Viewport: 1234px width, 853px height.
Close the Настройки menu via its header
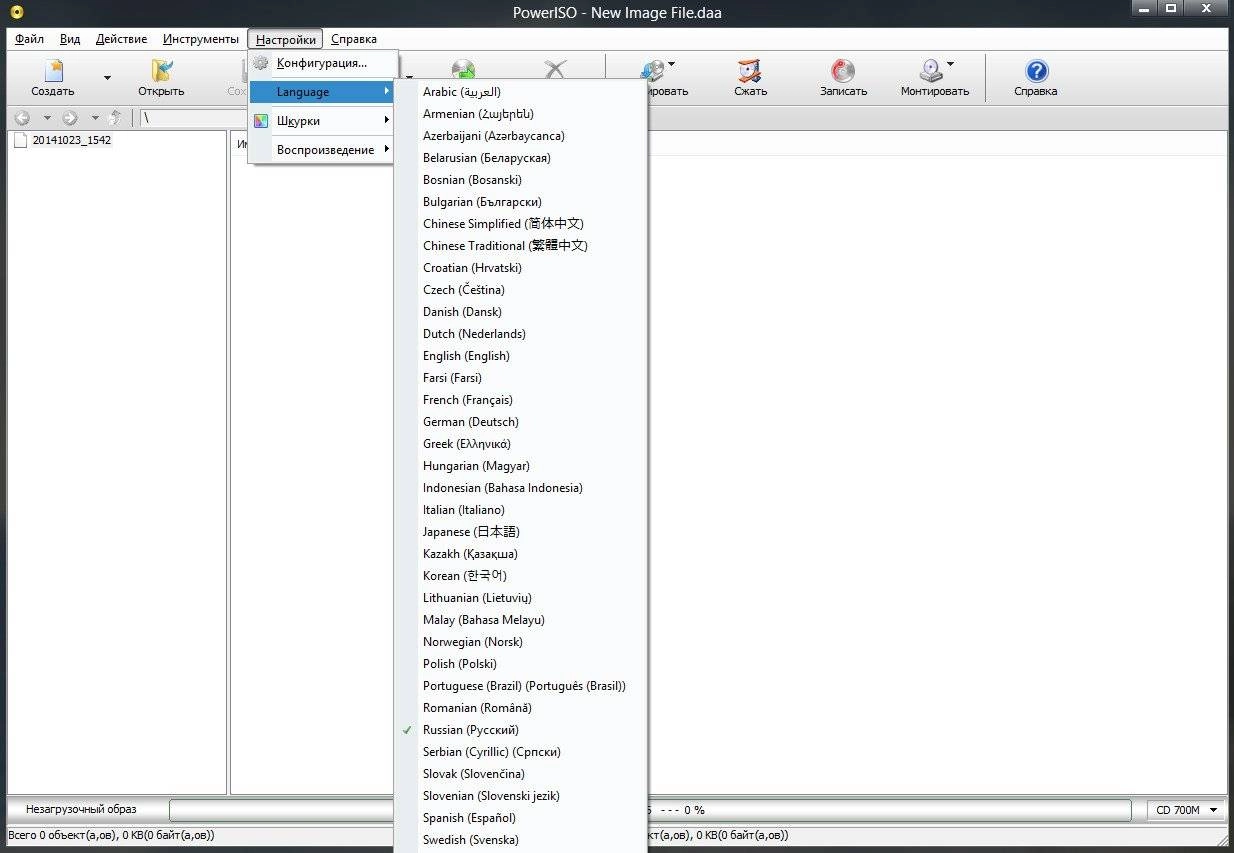(286, 39)
